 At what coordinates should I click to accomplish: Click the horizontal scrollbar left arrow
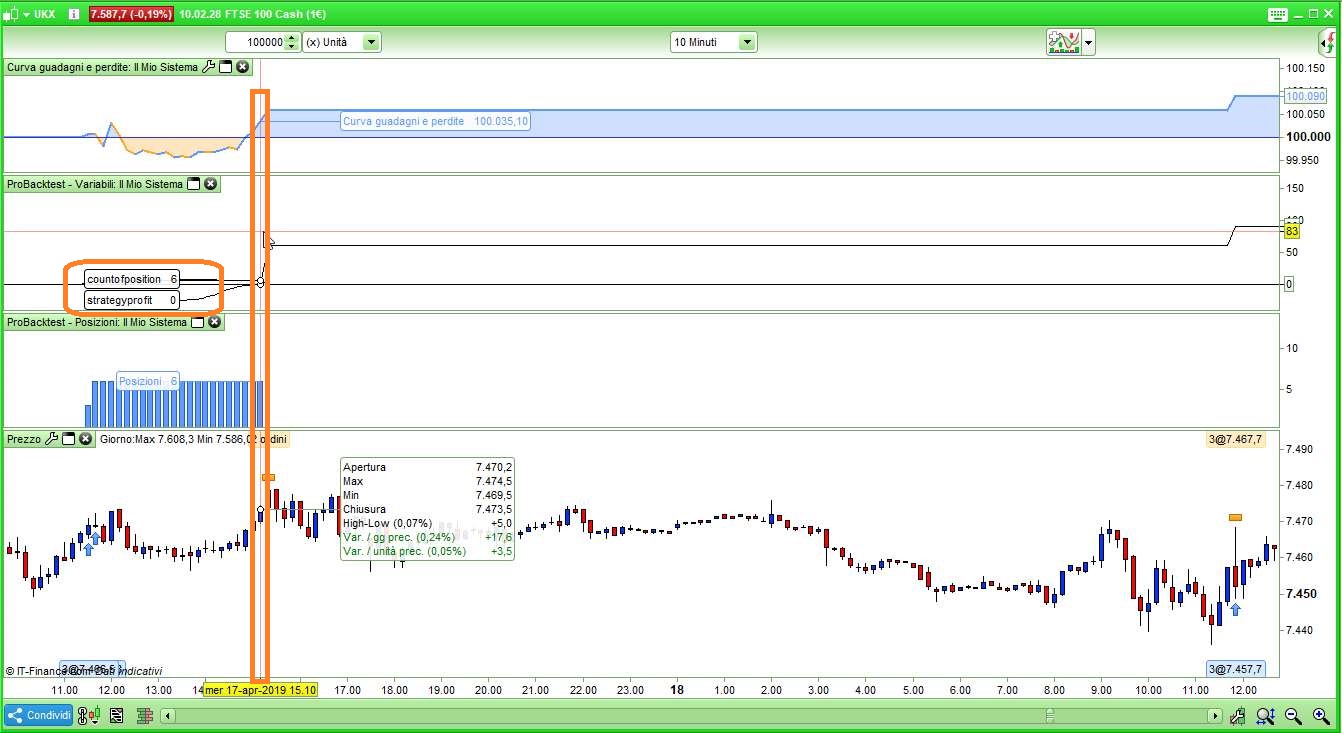pyautogui.click(x=167, y=716)
